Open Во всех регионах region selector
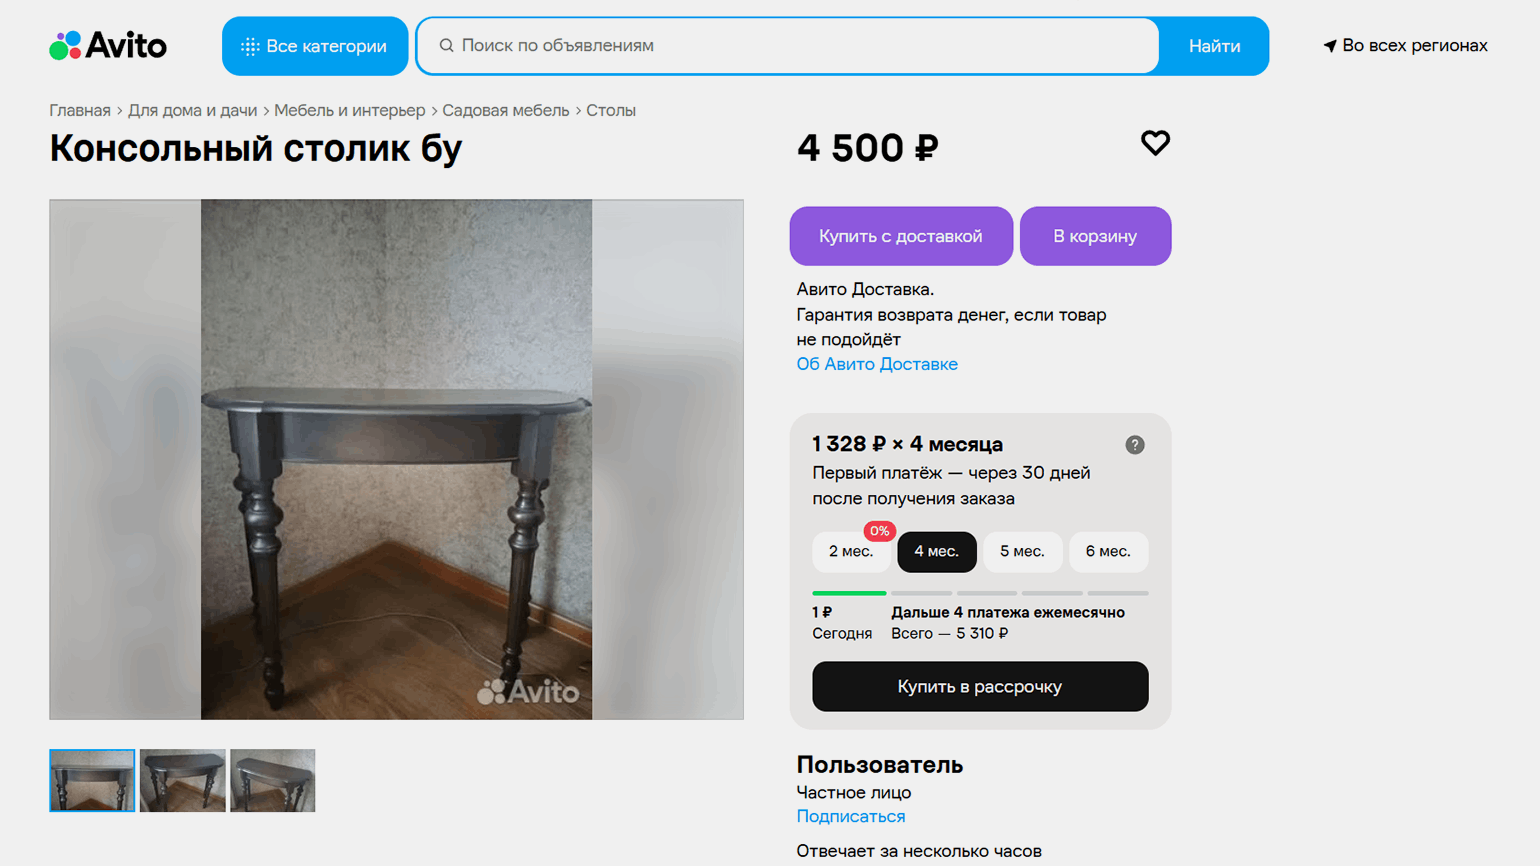The image size is (1540, 866). pyautogui.click(x=1405, y=46)
